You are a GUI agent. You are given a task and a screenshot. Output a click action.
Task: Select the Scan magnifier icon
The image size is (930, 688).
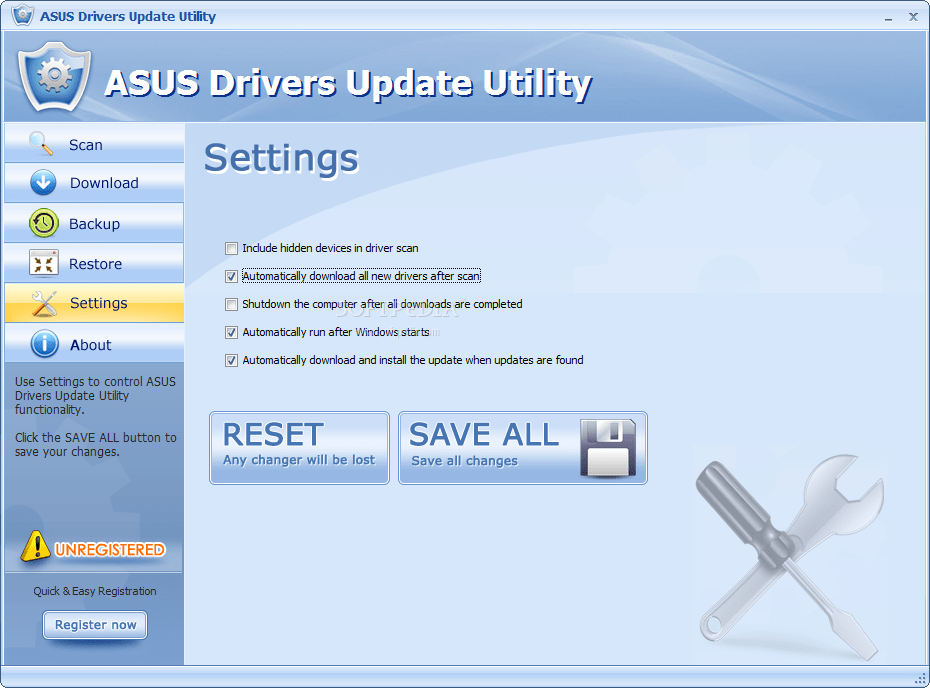coord(42,143)
